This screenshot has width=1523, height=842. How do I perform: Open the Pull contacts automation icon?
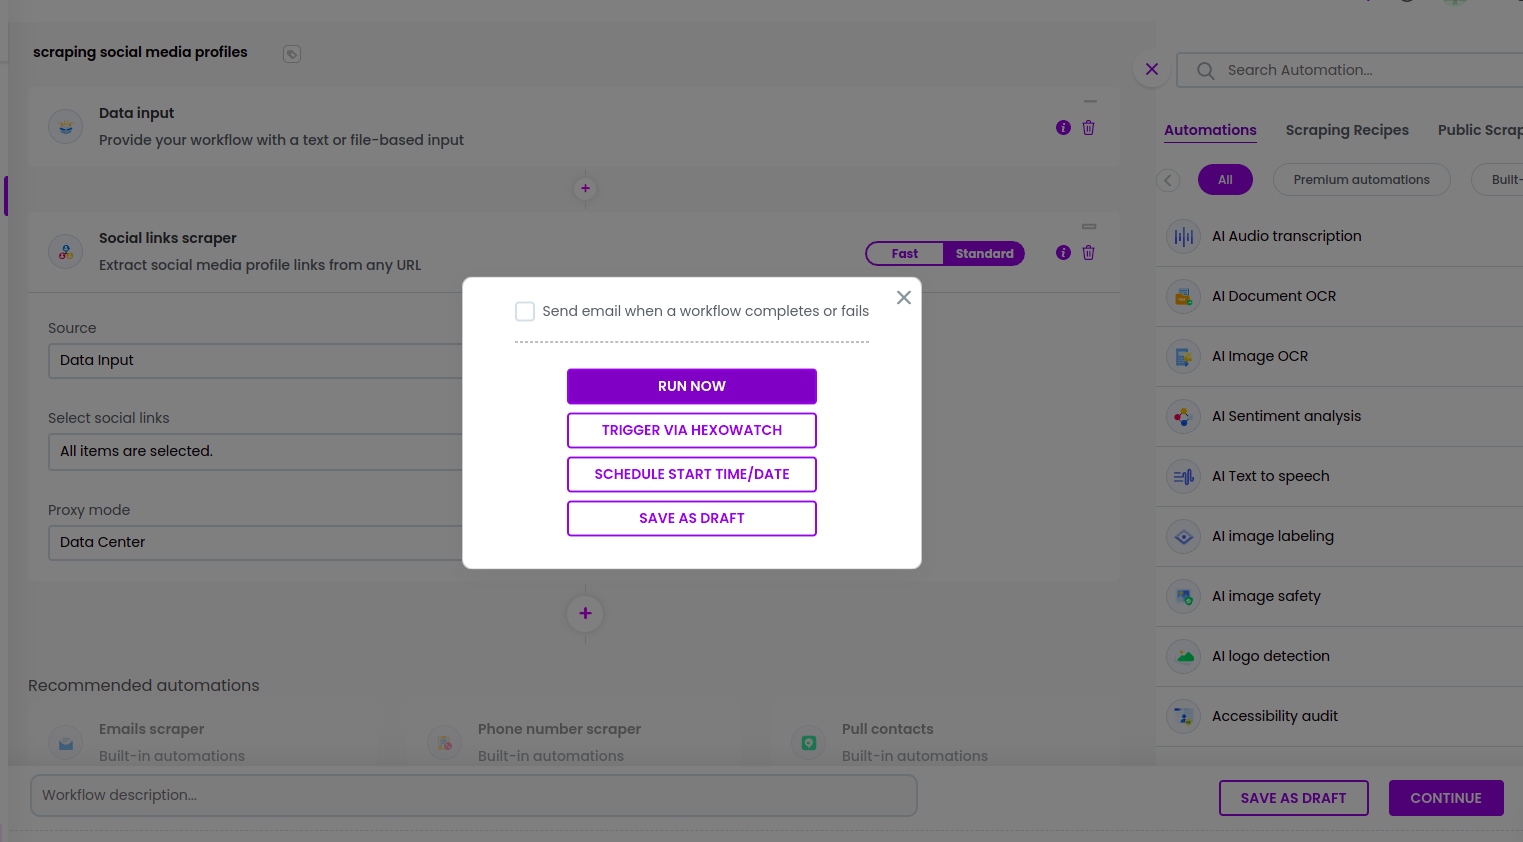coord(808,742)
